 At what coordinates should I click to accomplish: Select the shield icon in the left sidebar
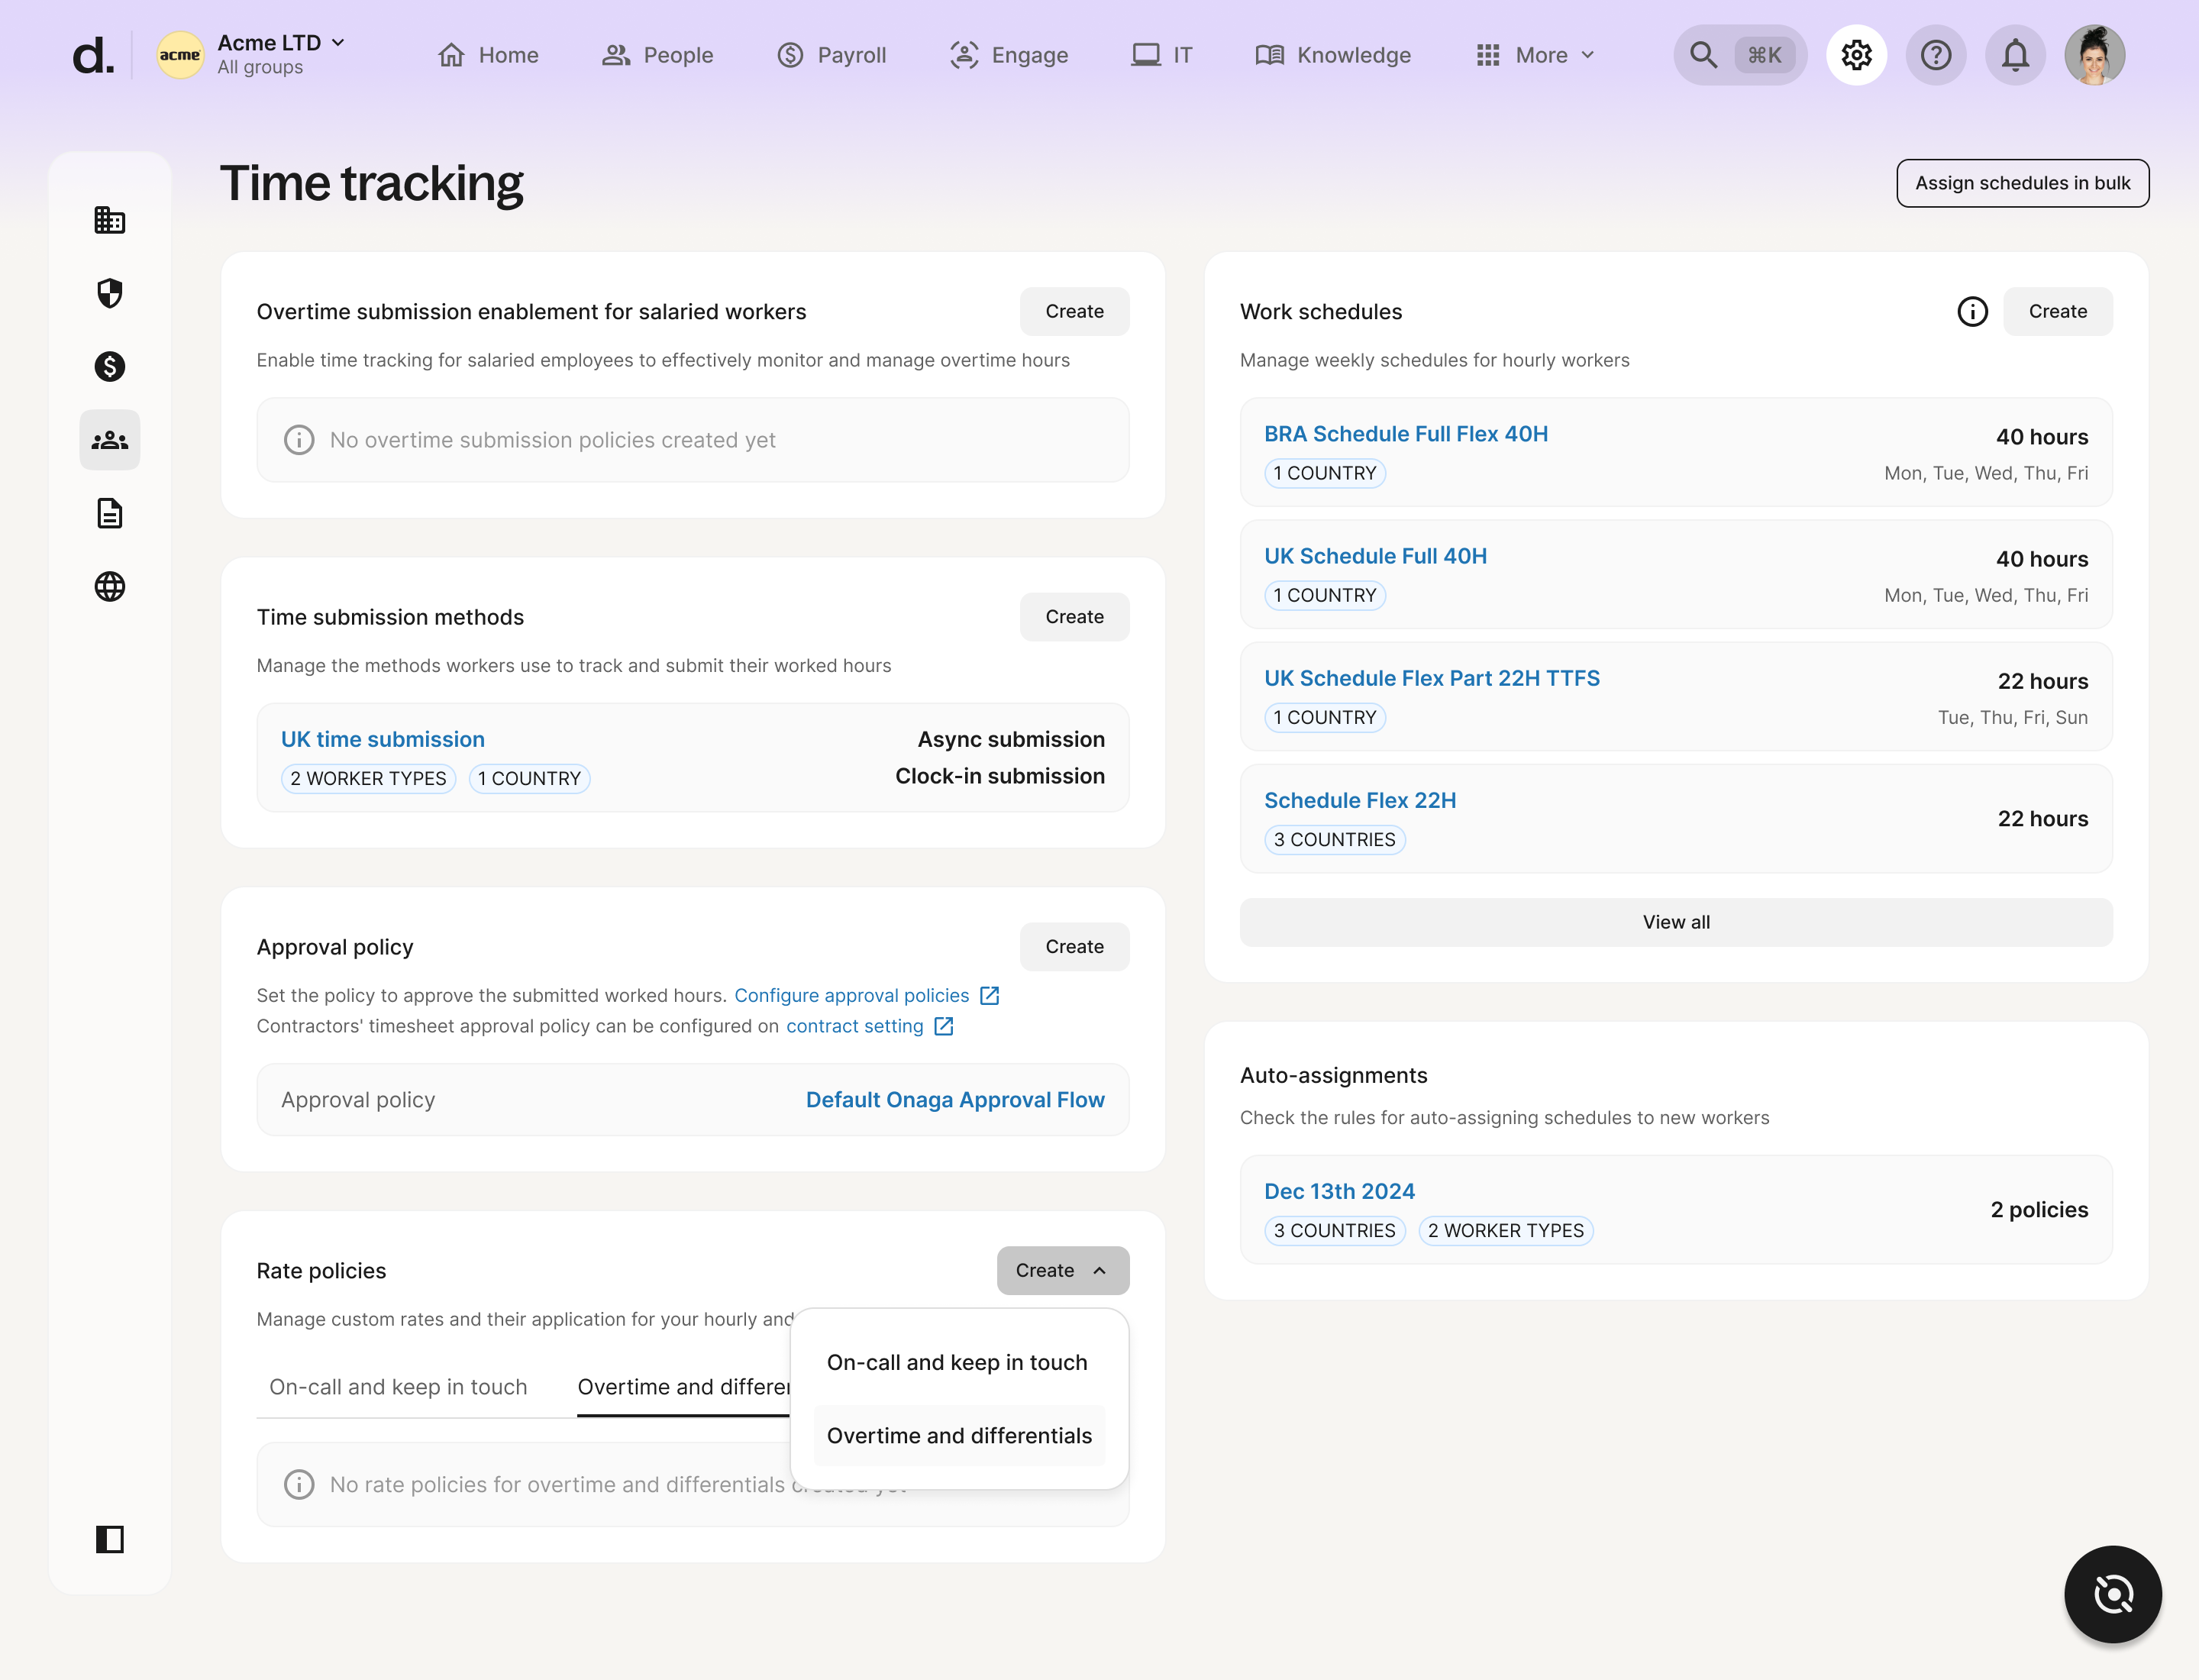click(110, 293)
